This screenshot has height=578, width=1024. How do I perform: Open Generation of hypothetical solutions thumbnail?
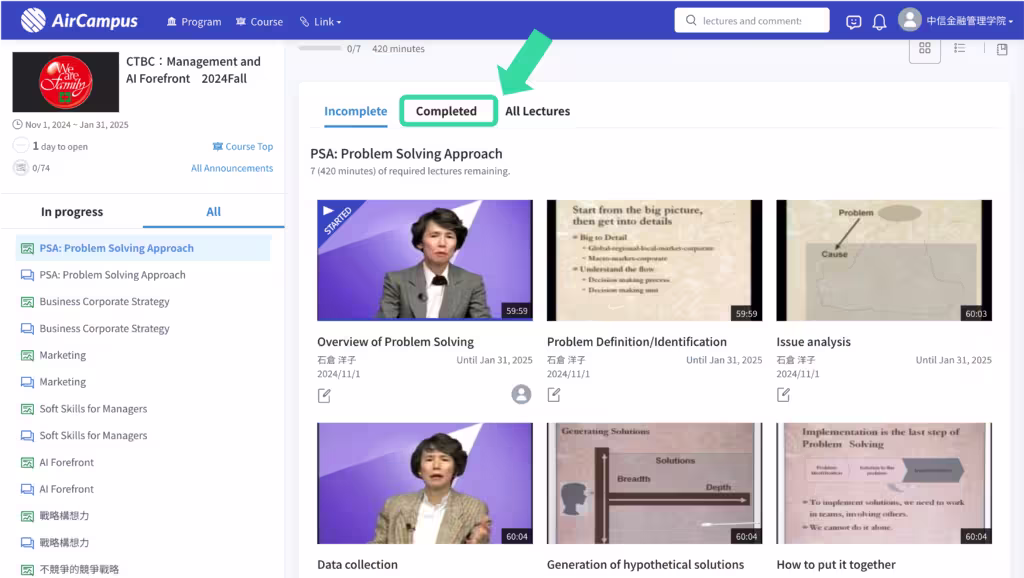point(654,483)
